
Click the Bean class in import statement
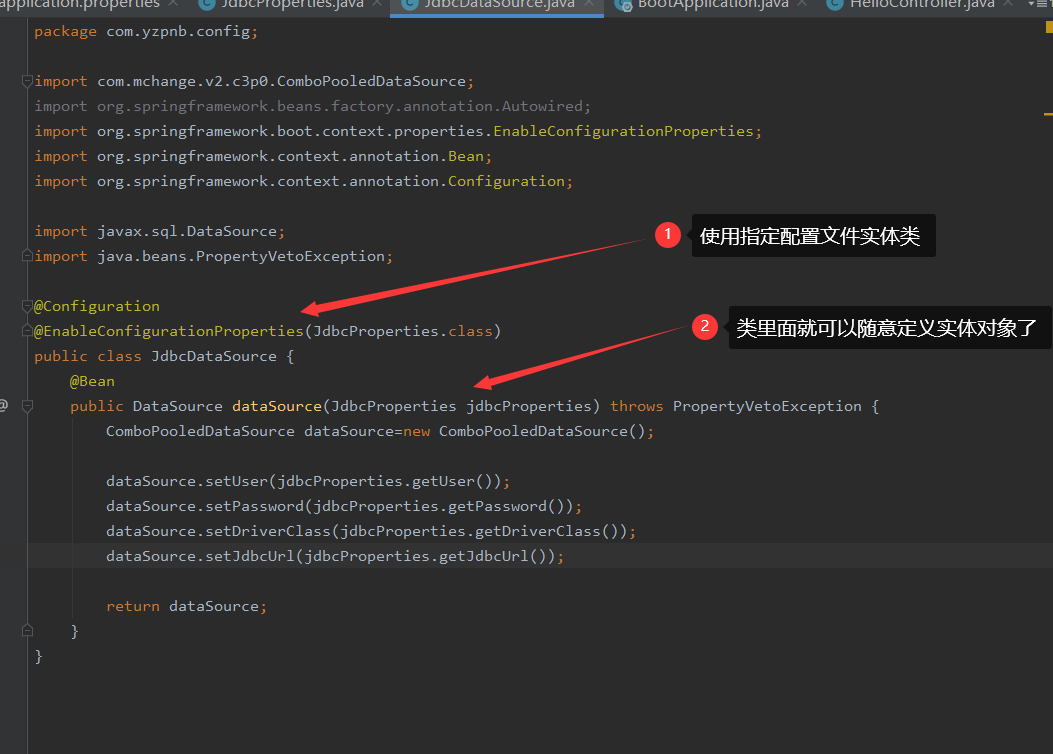tap(465, 156)
